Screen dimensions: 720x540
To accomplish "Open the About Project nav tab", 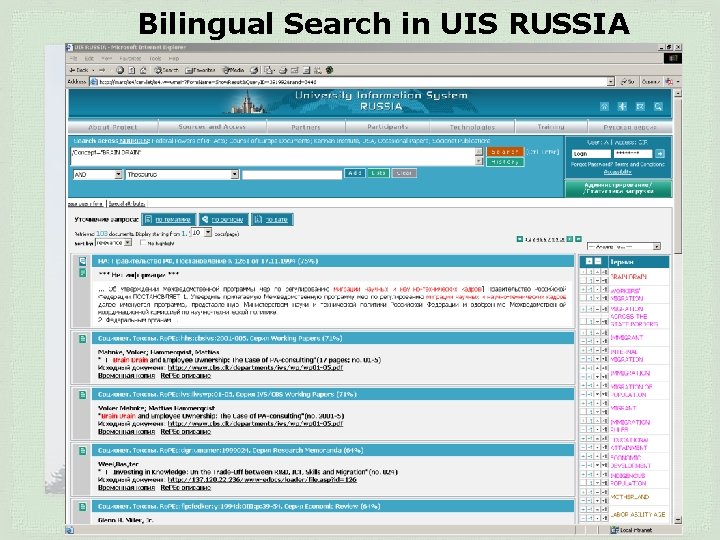I will click(112, 127).
